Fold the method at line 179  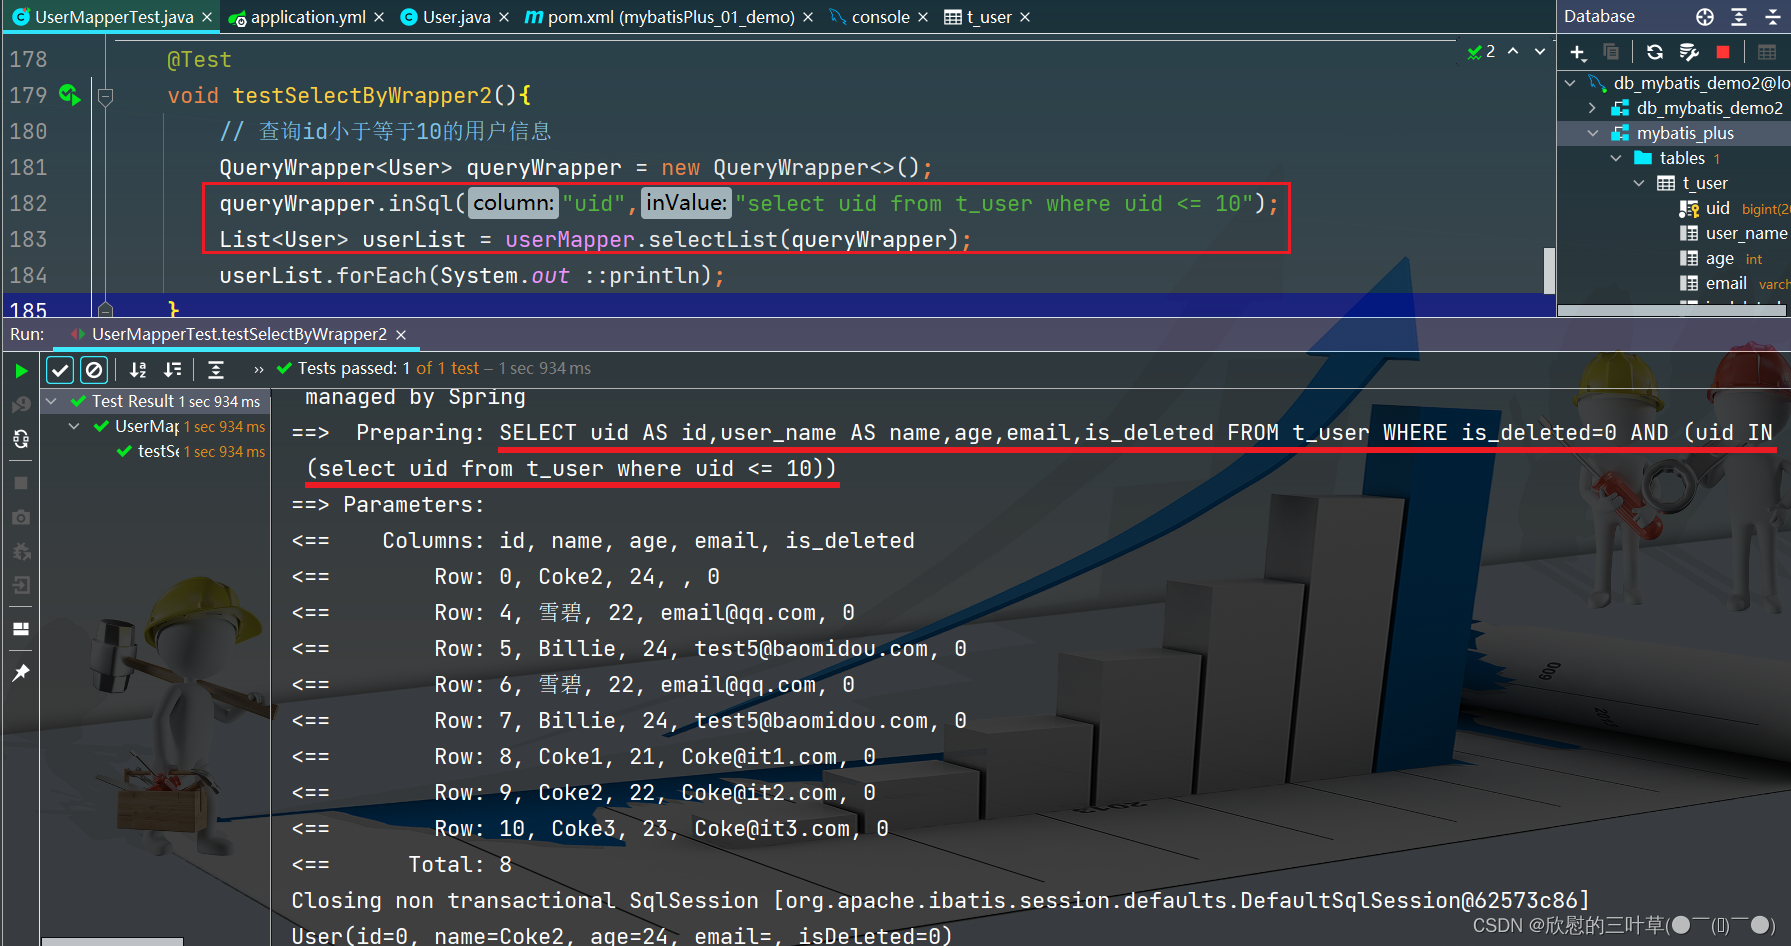click(x=105, y=96)
